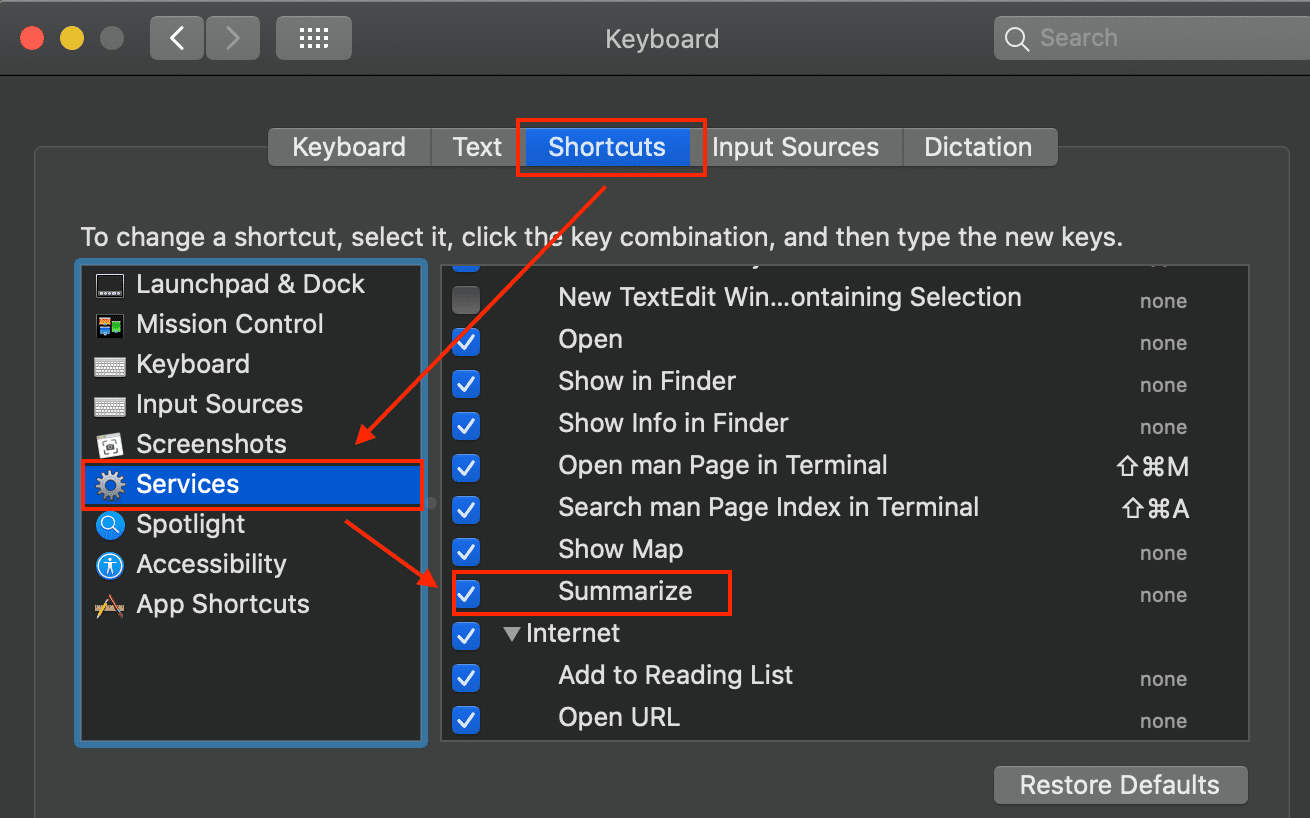Select the Launchpad & Dock icon
This screenshot has width=1310, height=818.
(110, 285)
